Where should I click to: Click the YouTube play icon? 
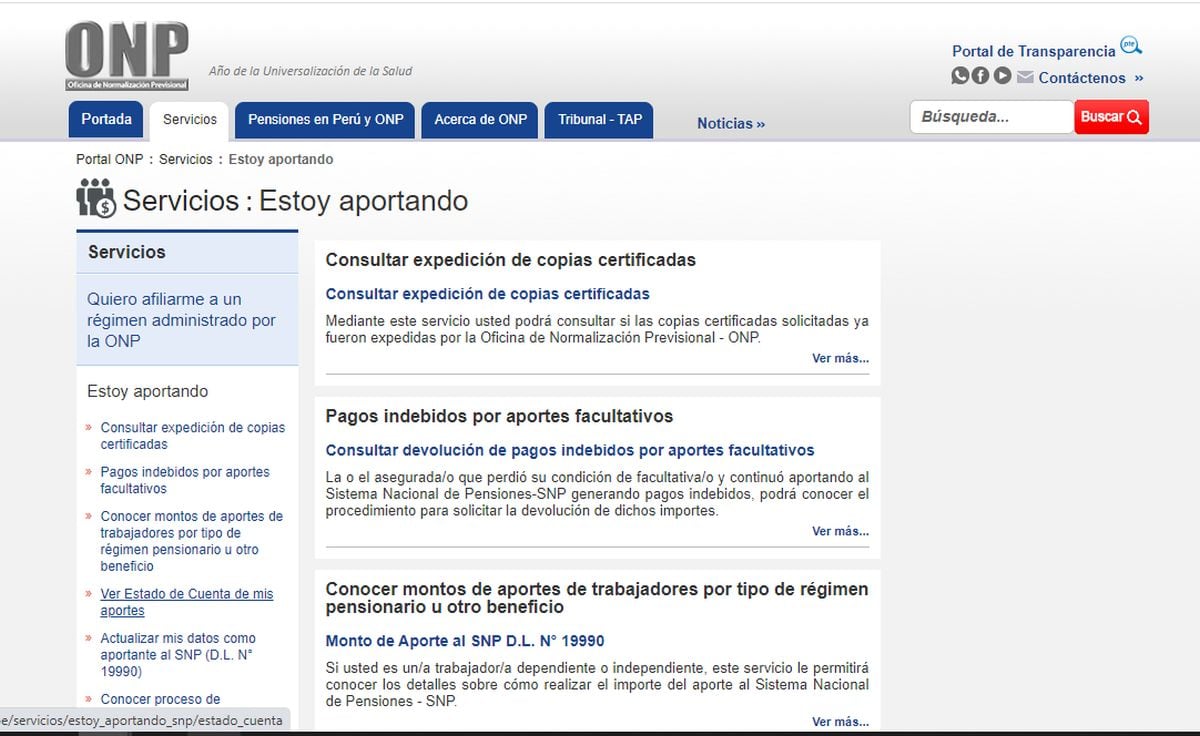pyautogui.click(x=1002, y=76)
